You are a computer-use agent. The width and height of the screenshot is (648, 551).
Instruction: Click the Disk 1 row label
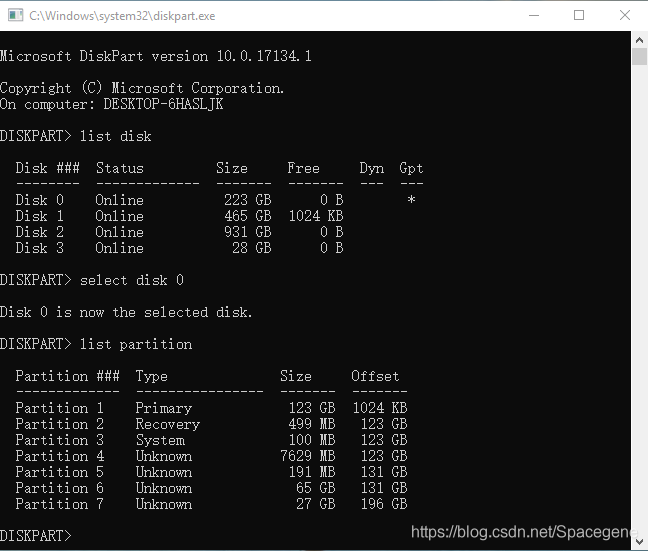pos(40,216)
